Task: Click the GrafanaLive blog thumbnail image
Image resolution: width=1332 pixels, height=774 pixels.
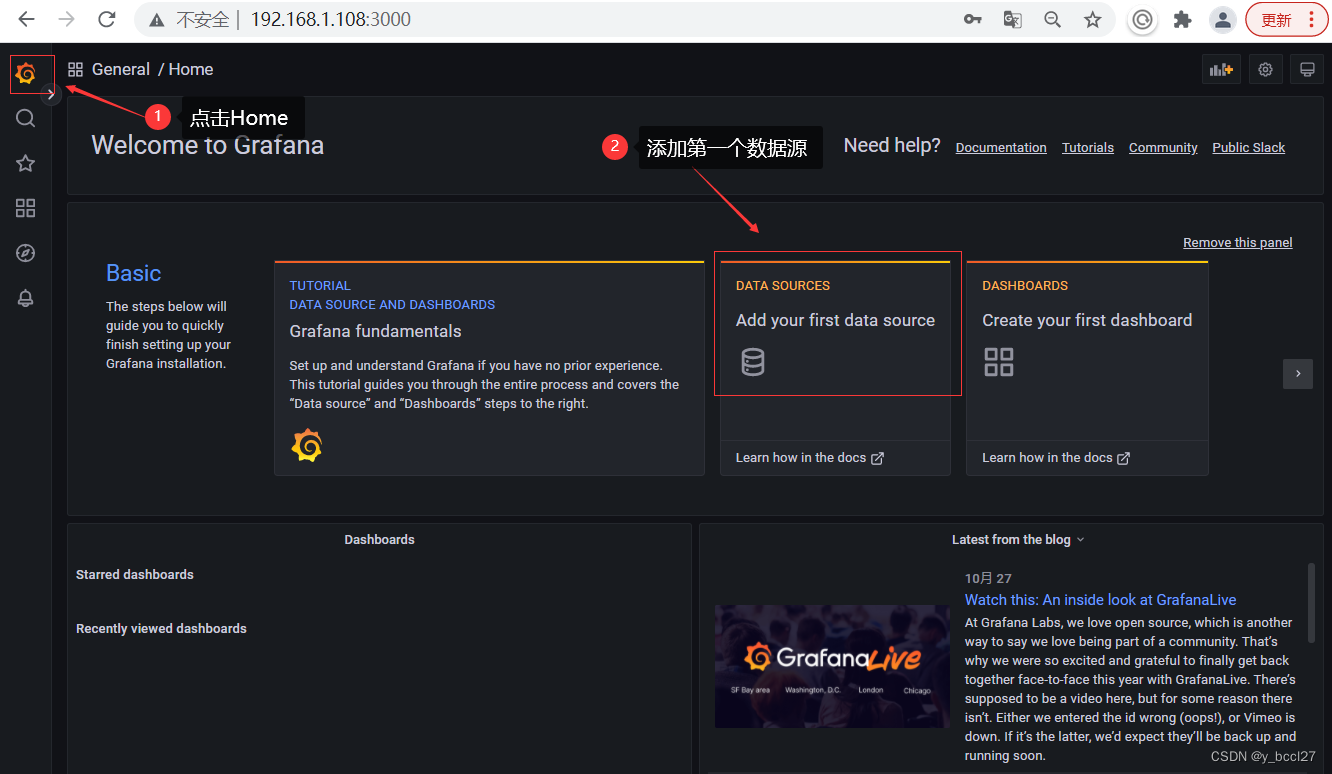Action: 832,666
